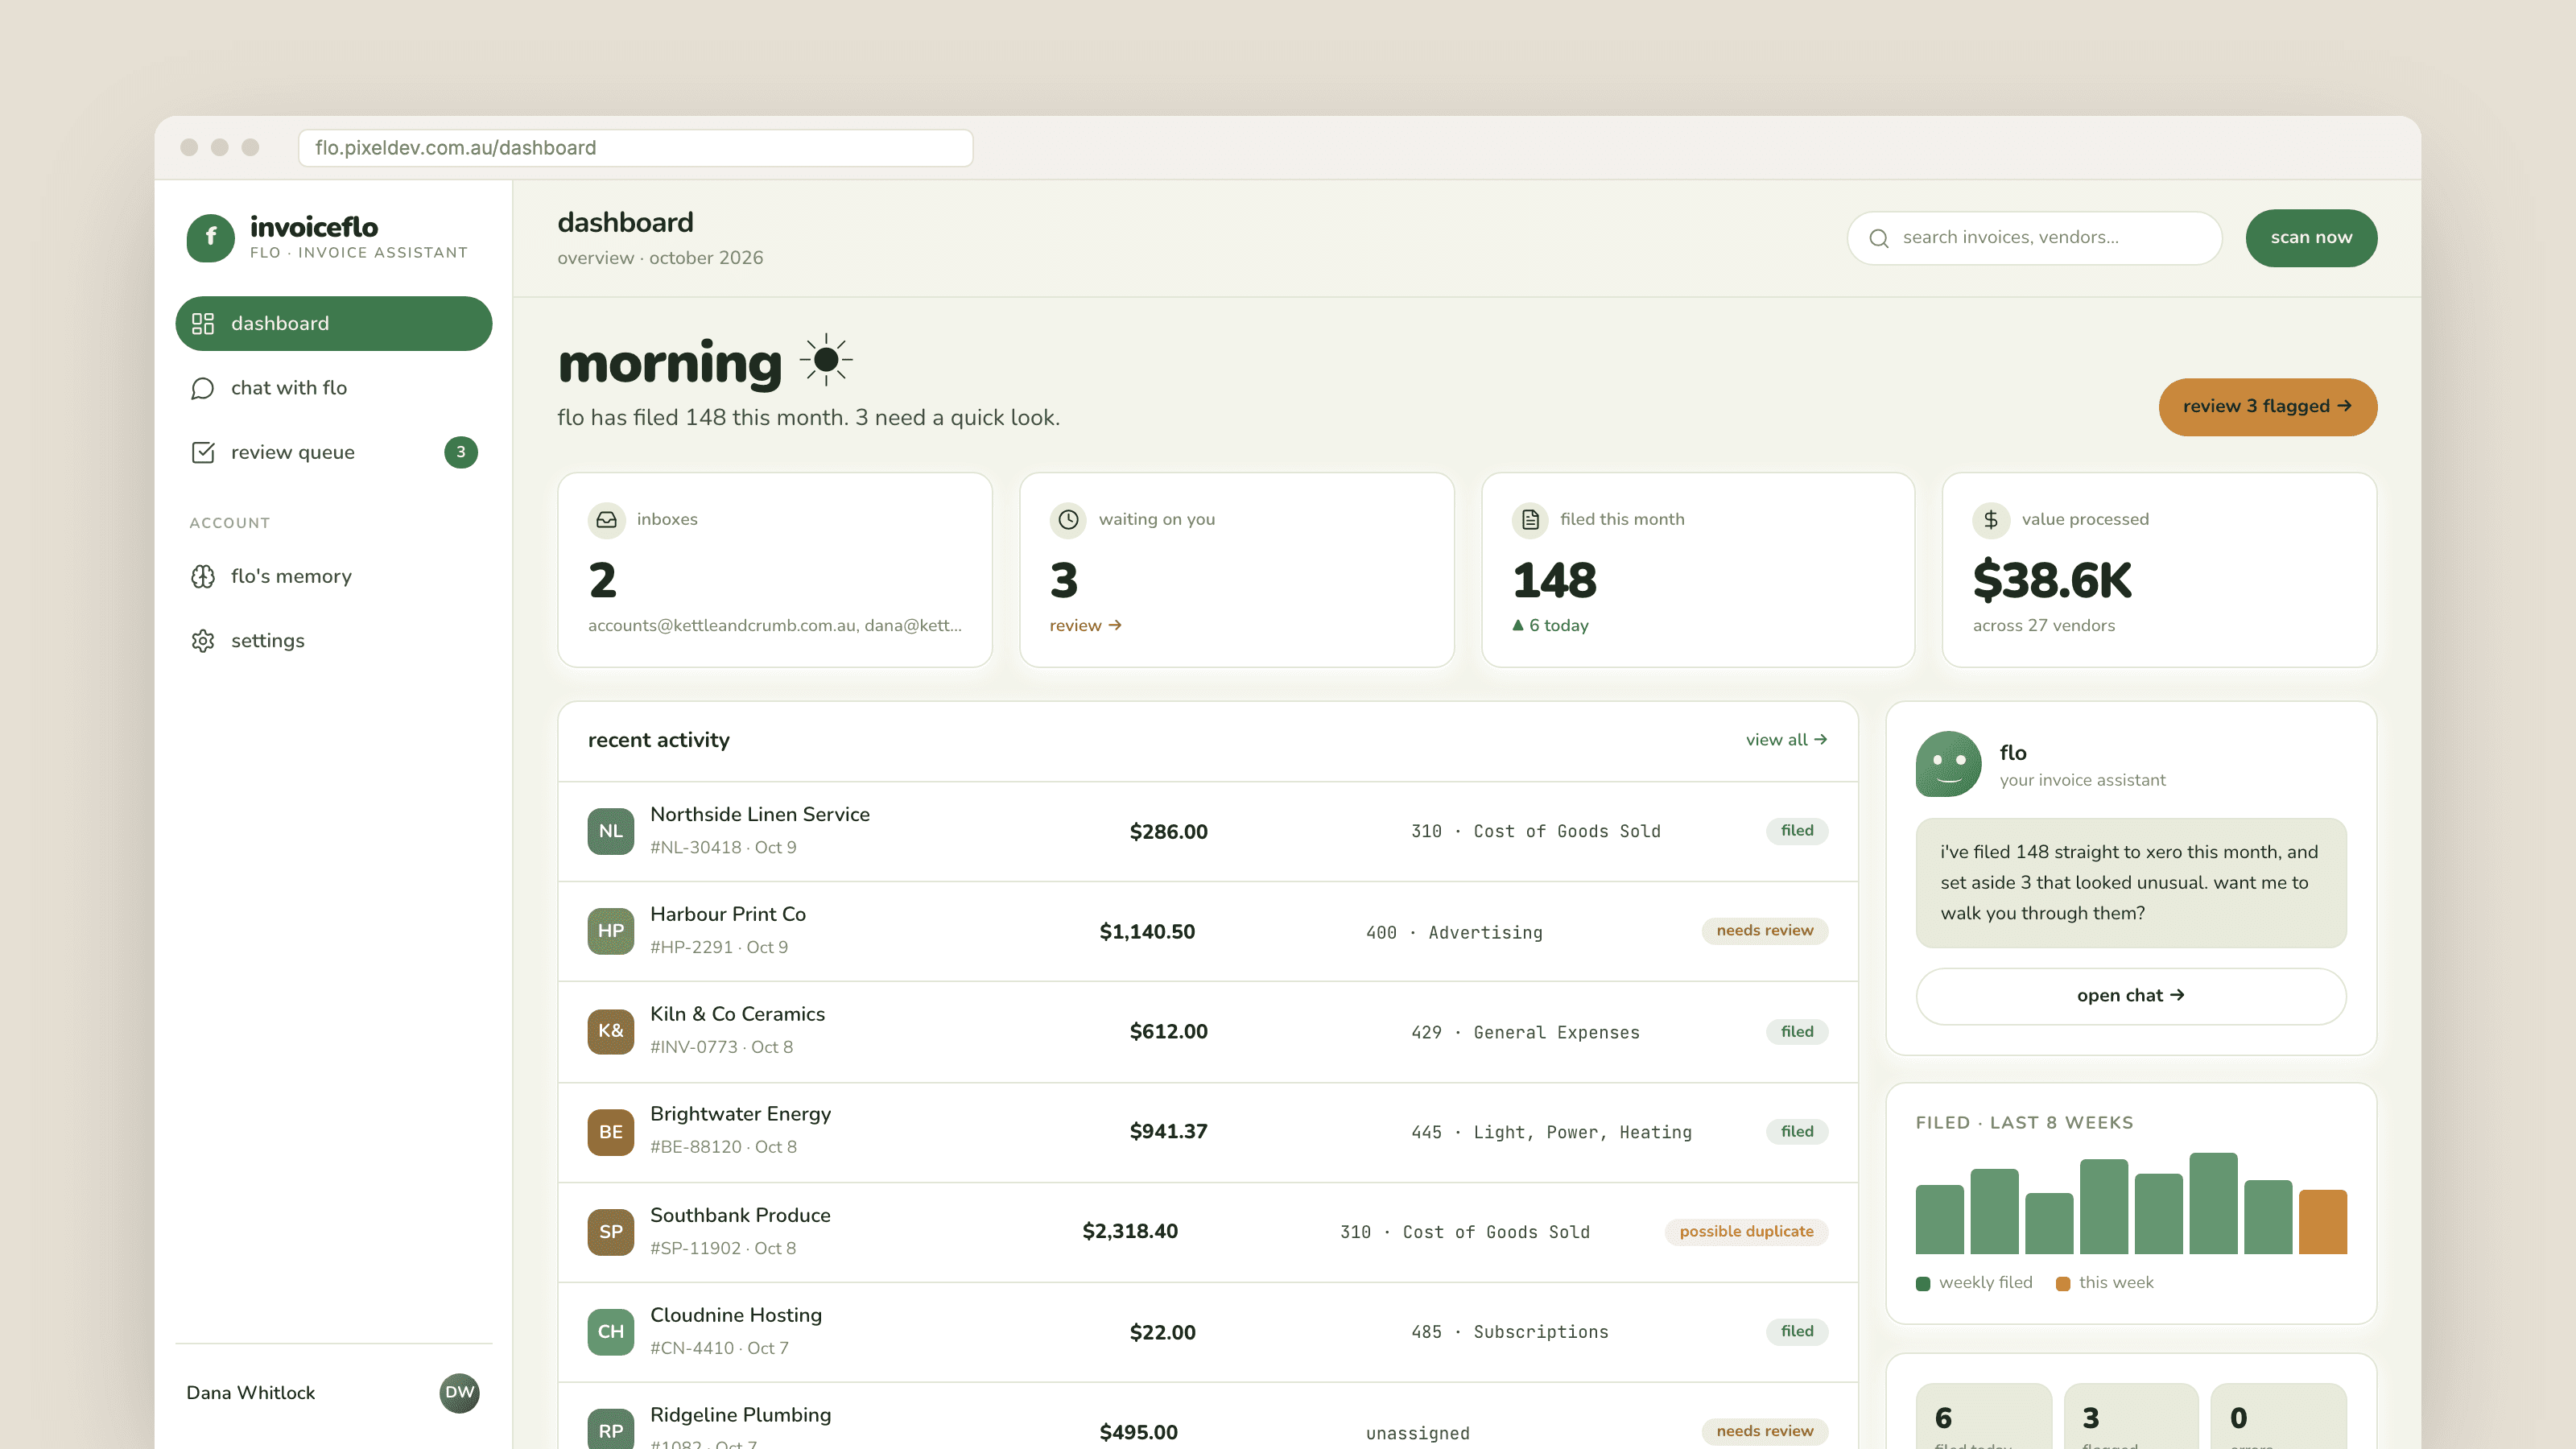Click the invoiceflo green logo icon
Image resolution: width=2576 pixels, height=1449 pixels.
(210, 238)
